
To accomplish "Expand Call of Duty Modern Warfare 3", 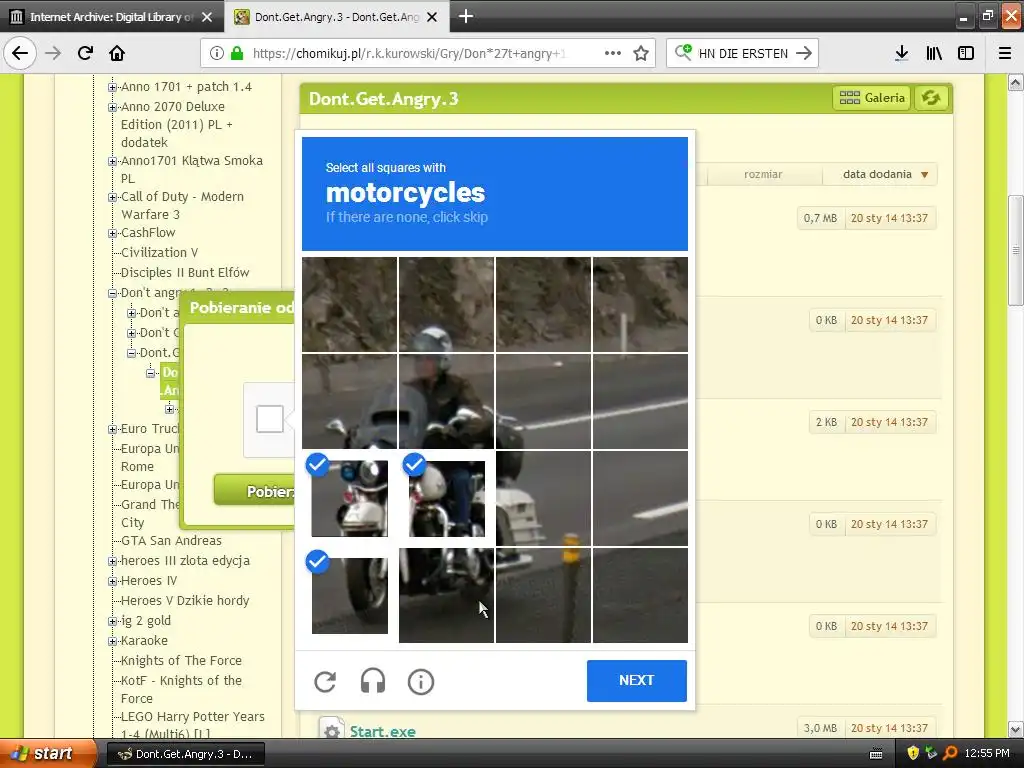I will [112, 197].
